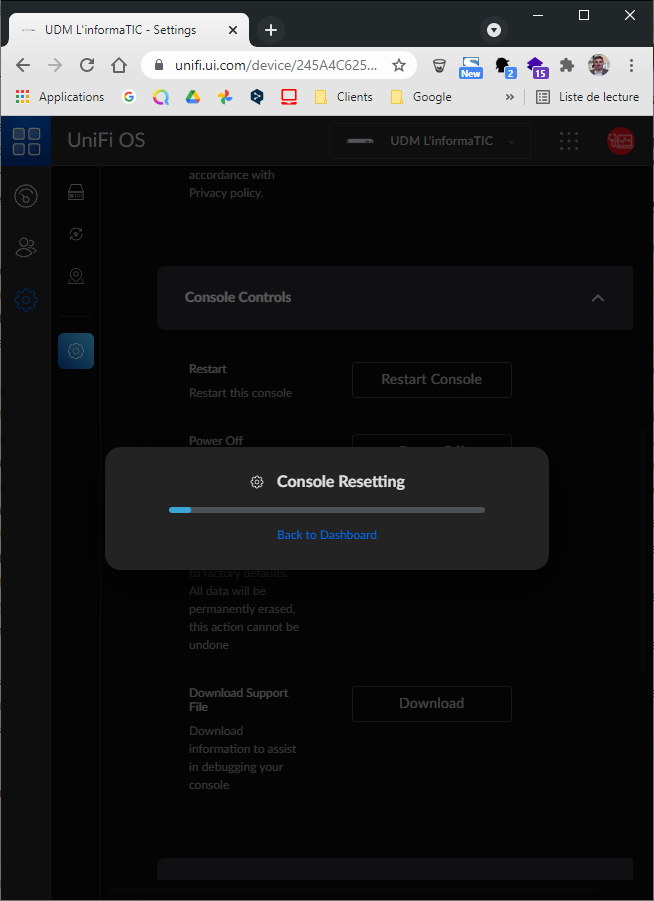Open the red user avatar icon
Image resolution: width=654 pixels, height=901 pixels.
pyautogui.click(x=620, y=141)
